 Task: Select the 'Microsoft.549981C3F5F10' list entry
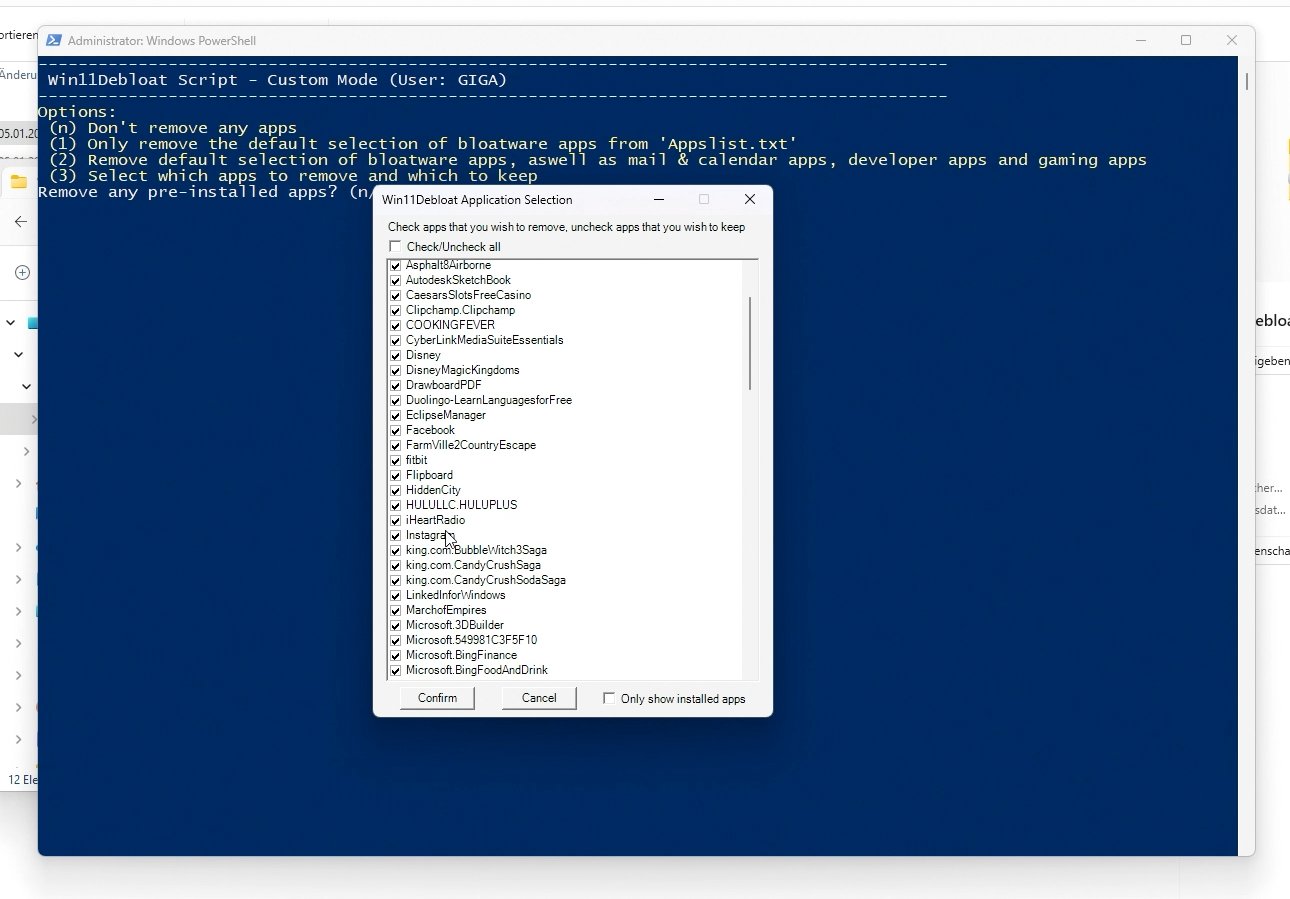[471, 640]
